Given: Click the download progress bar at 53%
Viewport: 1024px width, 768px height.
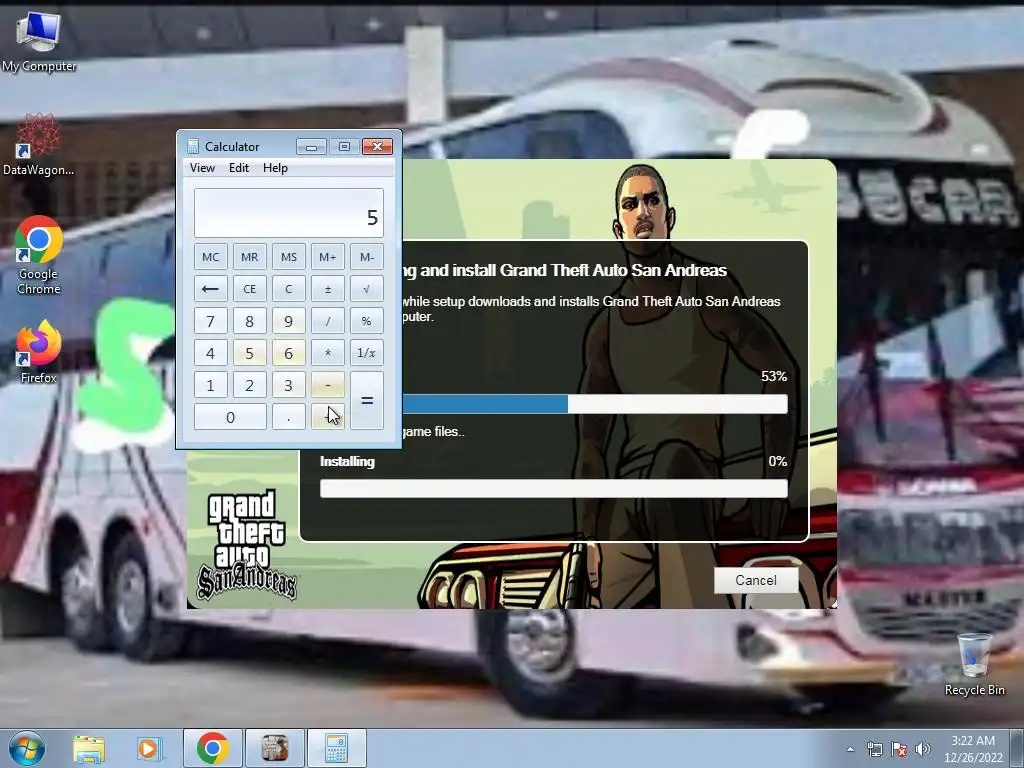Looking at the screenshot, I should (x=595, y=404).
